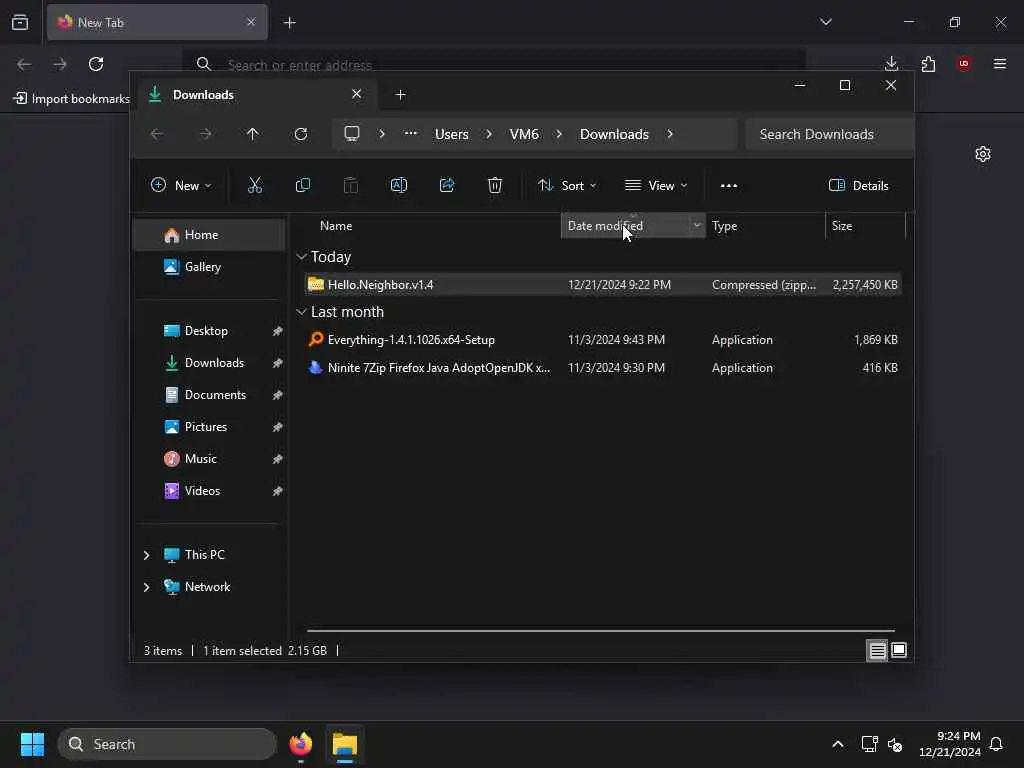The image size is (1024, 768).
Task: Click the uBlock Origin icon in Firefox
Action: click(x=964, y=63)
